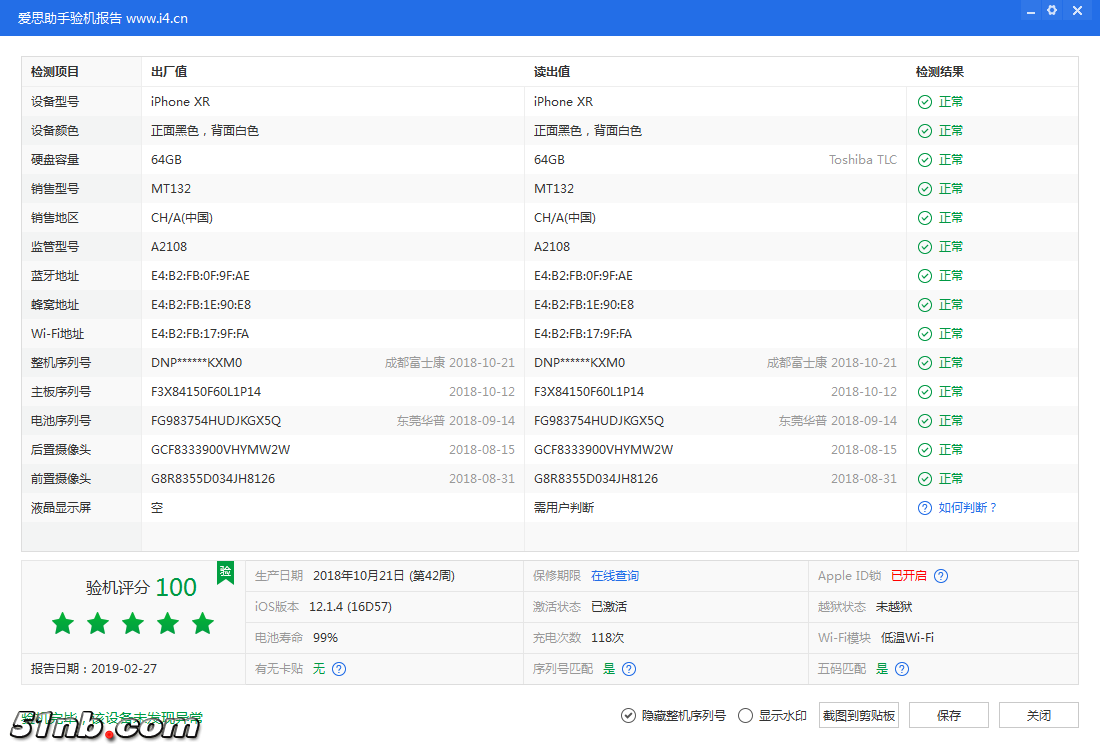Click the question mark icon next to 如何判断
Screen dimensions: 1100x749
pos(924,507)
